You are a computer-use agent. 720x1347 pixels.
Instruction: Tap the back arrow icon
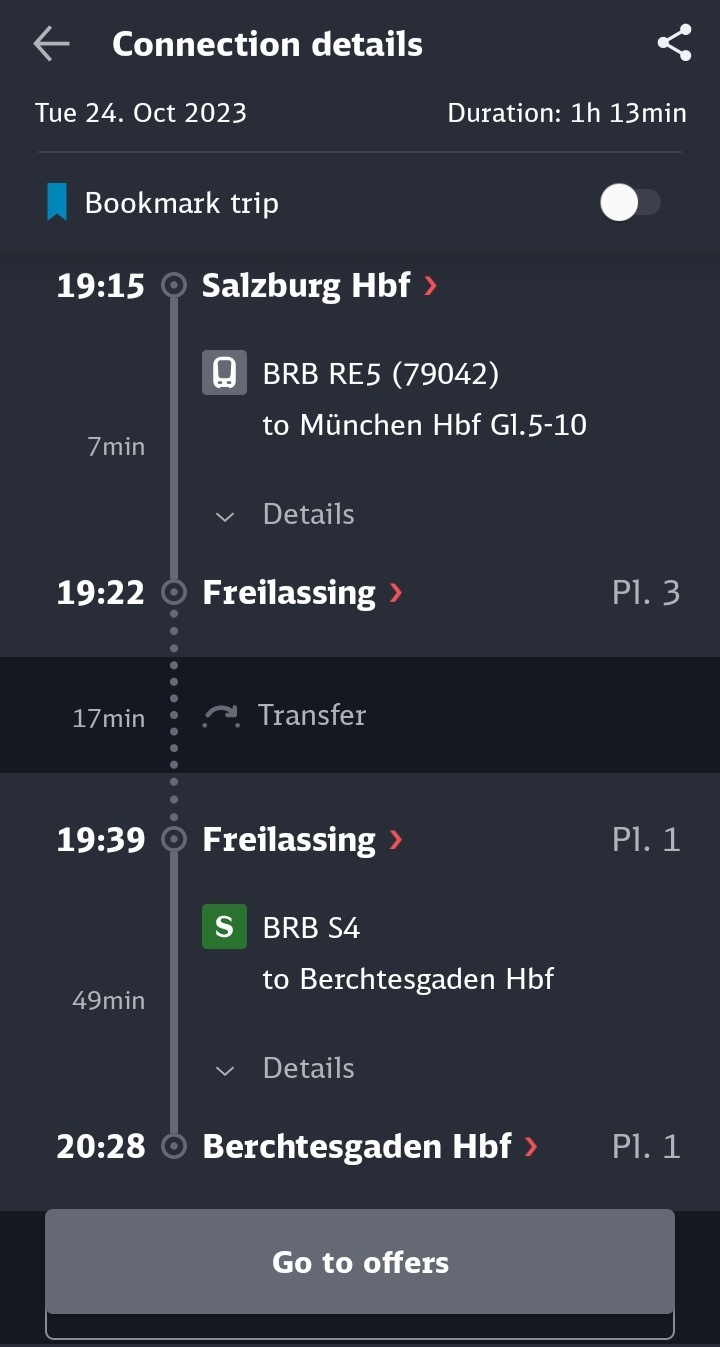(51, 44)
